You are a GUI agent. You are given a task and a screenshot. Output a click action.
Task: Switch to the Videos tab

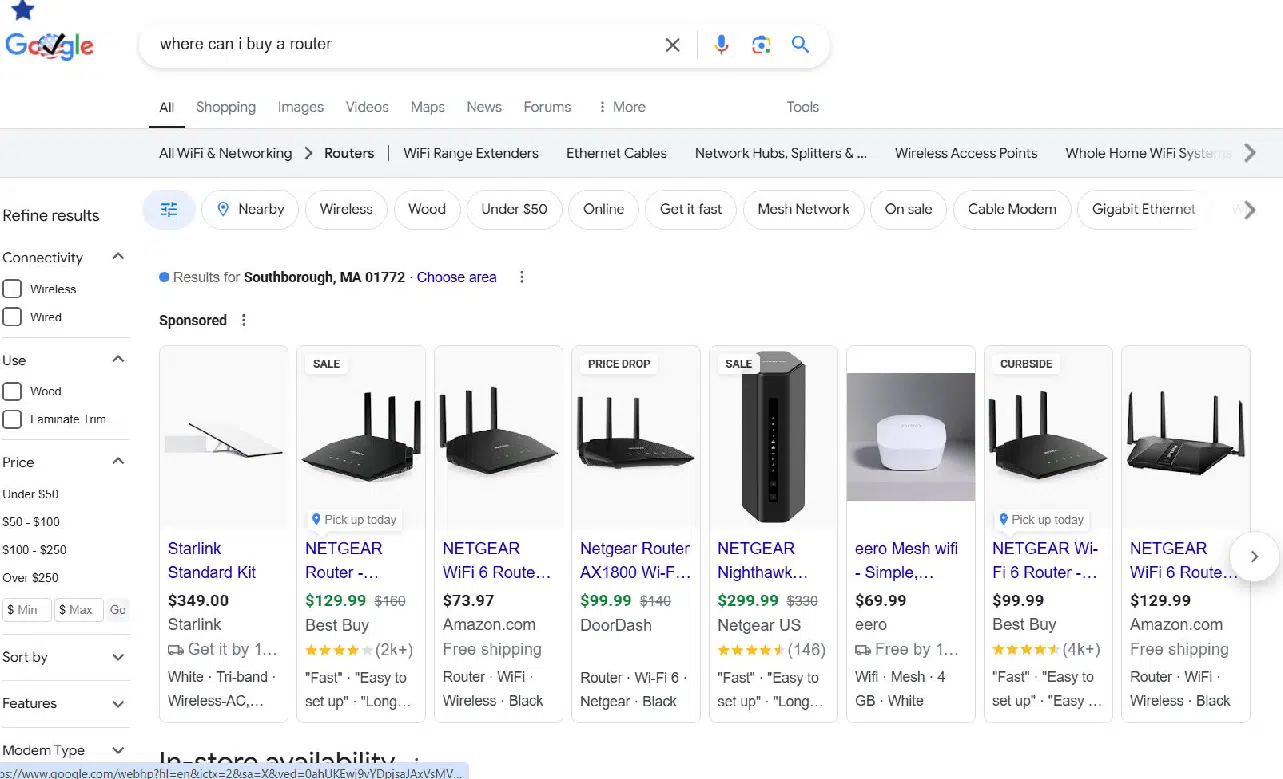coord(367,107)
